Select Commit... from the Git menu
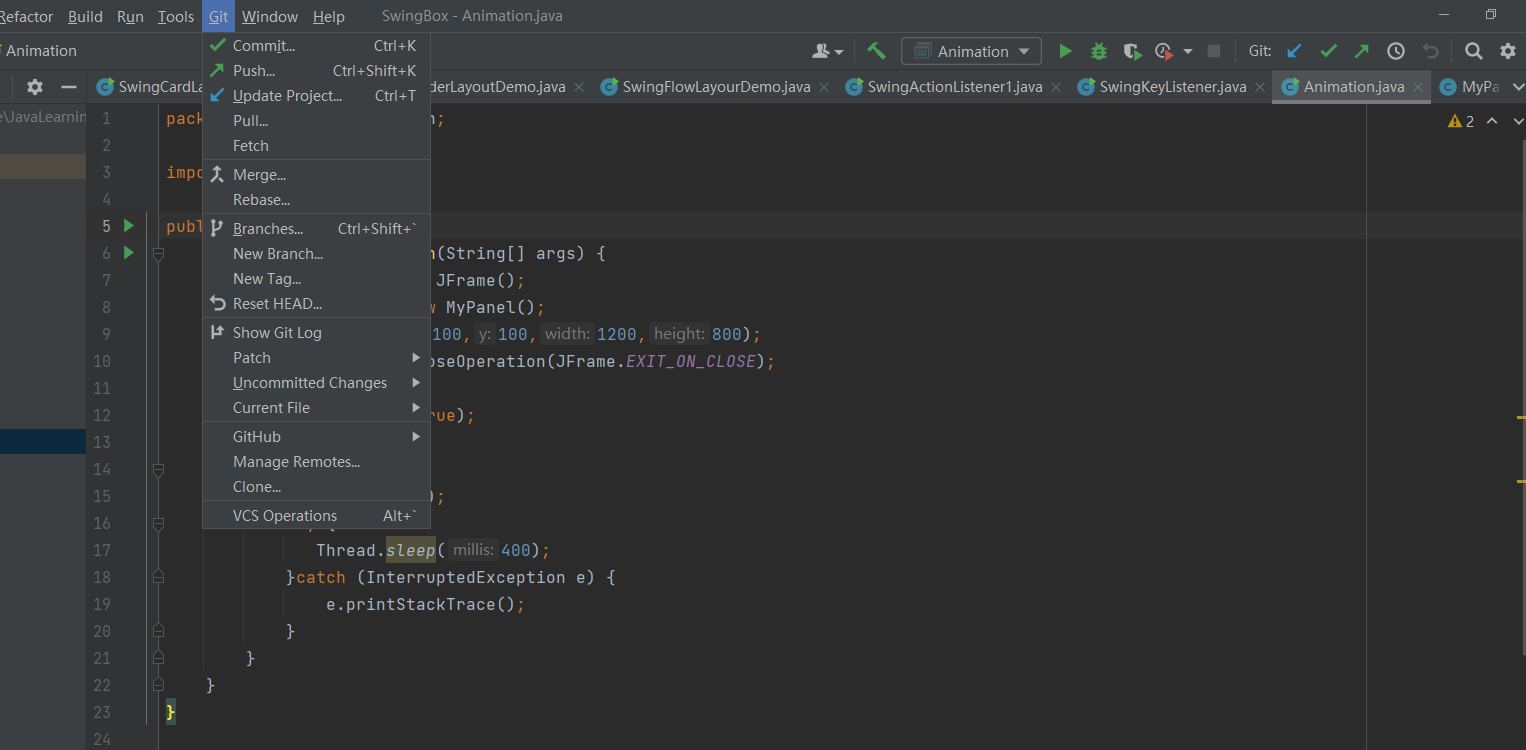Viewport: 1526px width, 750px height. point(316,46)
